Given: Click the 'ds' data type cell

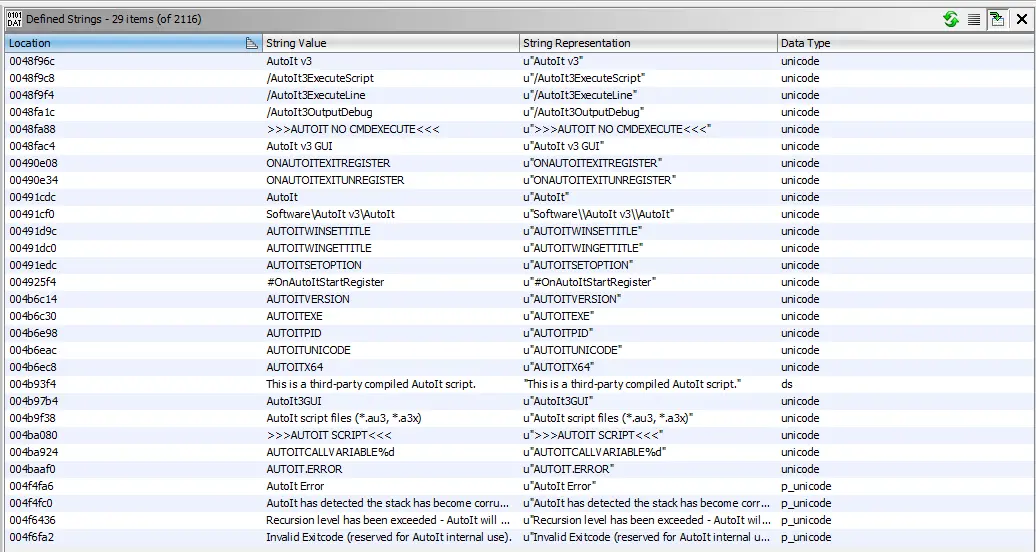Looking at the screenshot, I should pyautogui.click(x=786, y=384).
